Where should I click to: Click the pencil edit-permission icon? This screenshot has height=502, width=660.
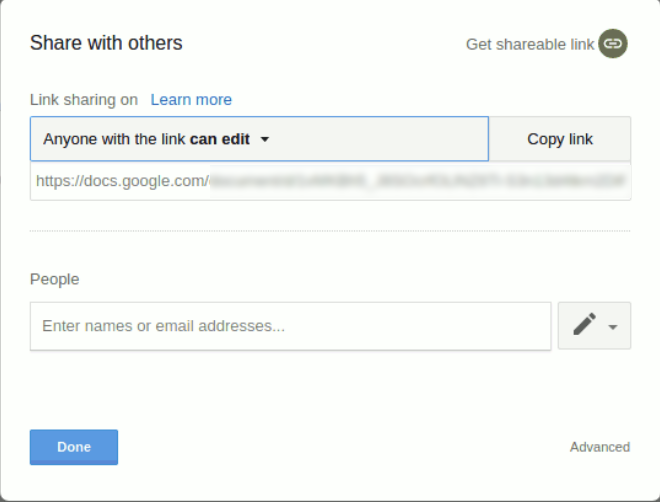(x=585, y=324)
